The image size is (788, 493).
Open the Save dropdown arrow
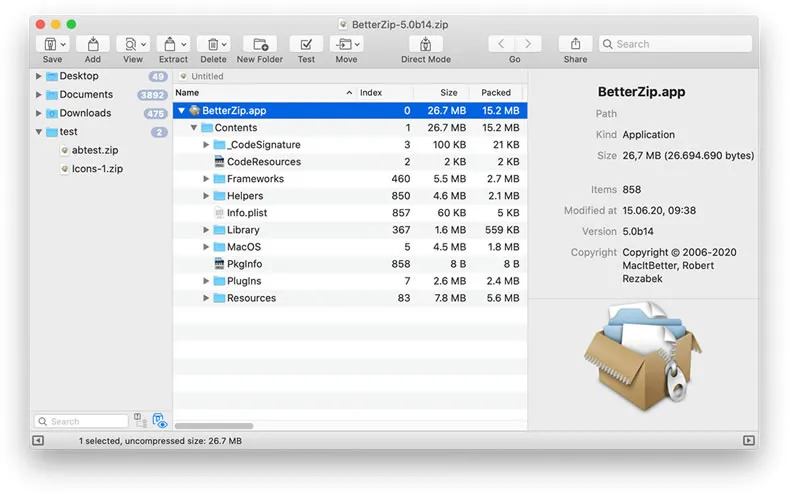(63, 44)
